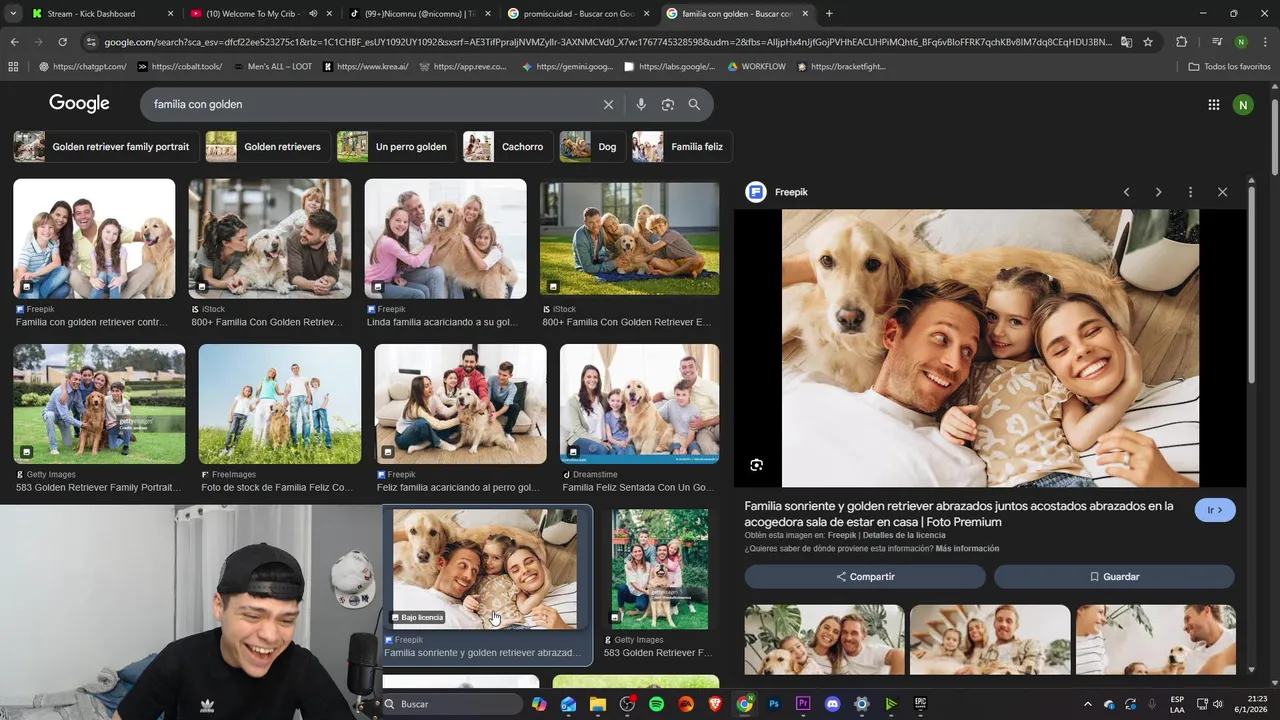Clear the Google search box text
This screenshot has height=720, width=1280.
pos(608,104)
